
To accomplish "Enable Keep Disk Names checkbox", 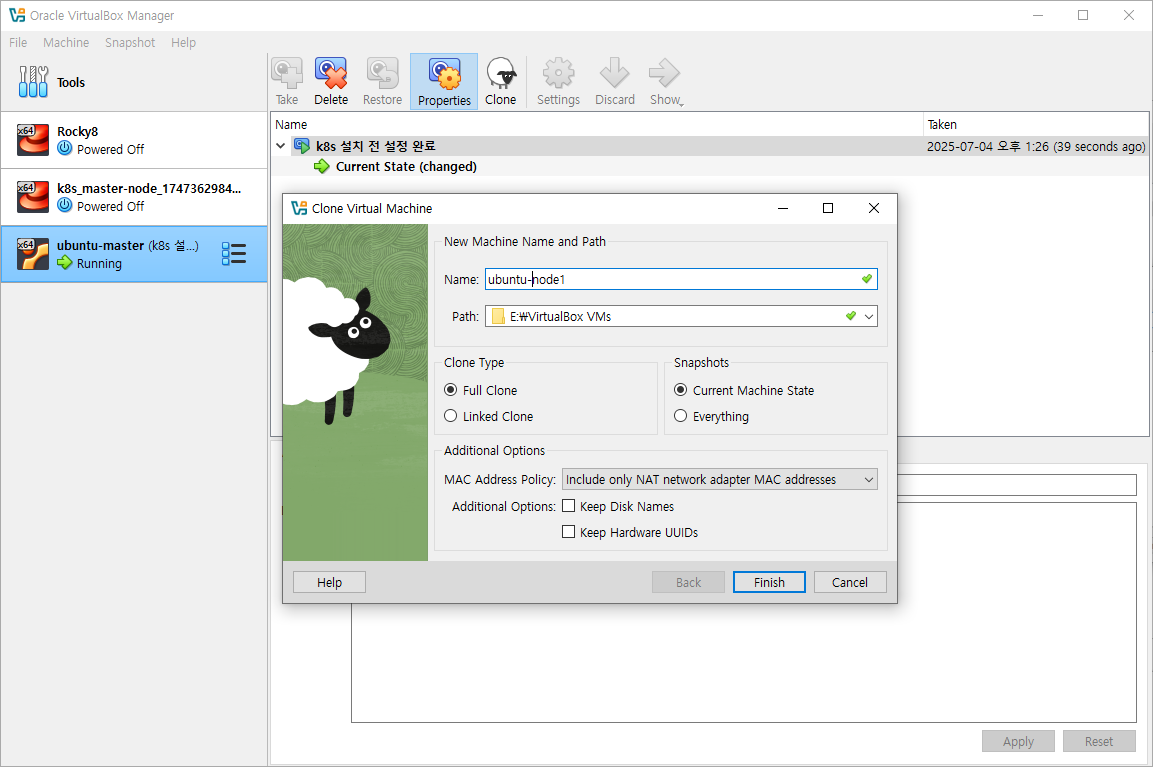I will [x=568, y=506].
